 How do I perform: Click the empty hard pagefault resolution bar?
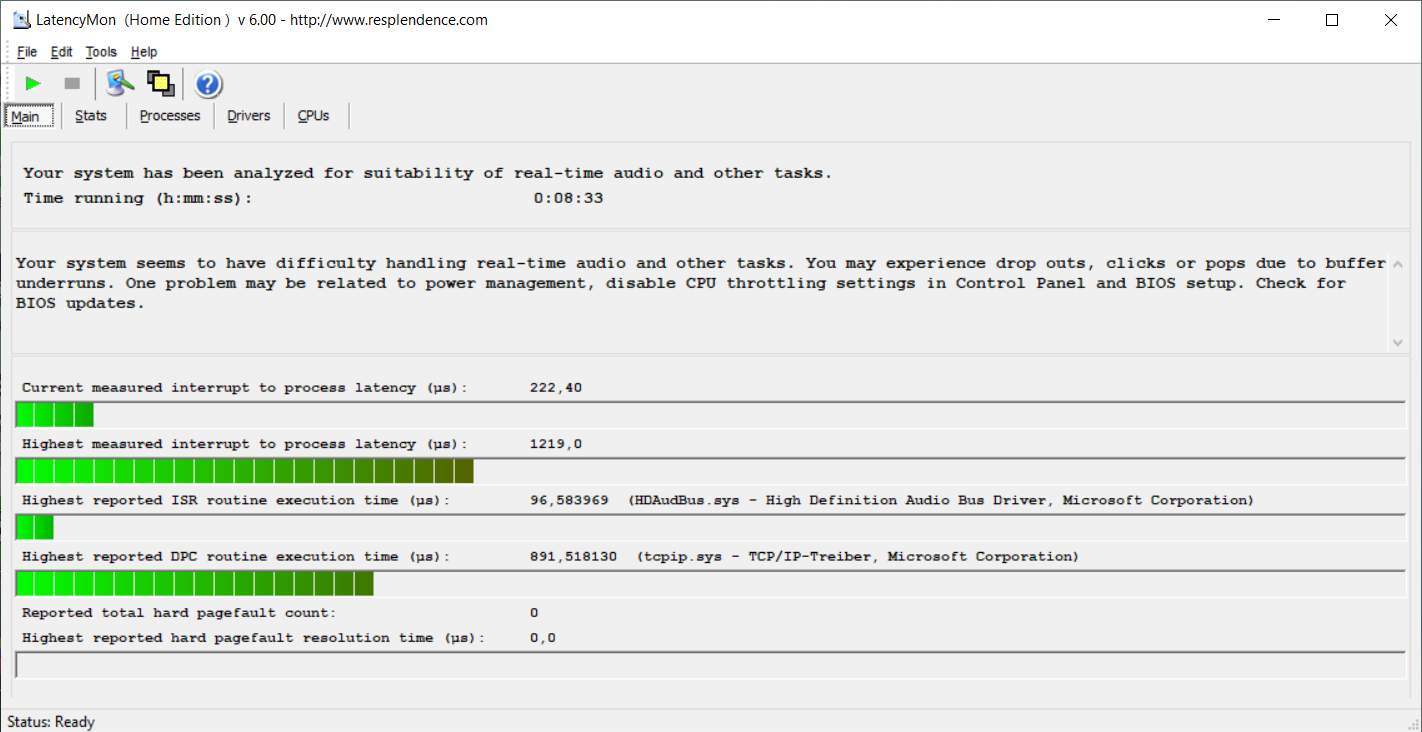[711, 665]
